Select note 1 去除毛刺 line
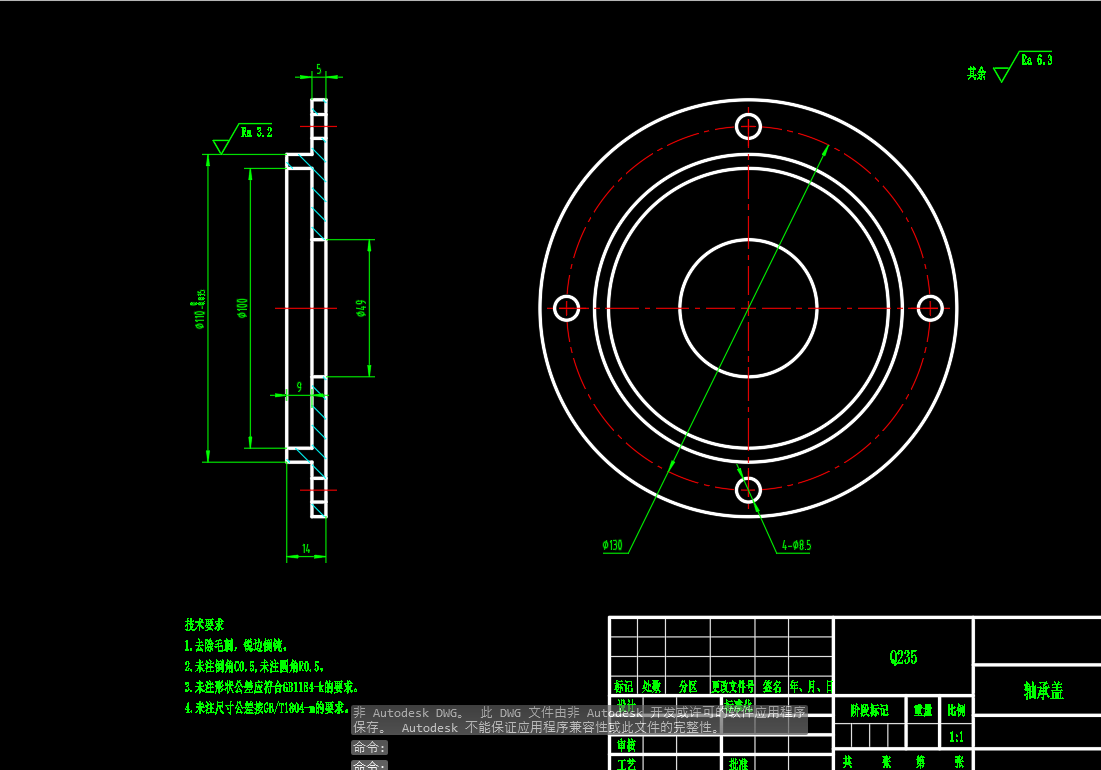Viewport: 1101px width, 770px height. pyautogui.click(x=236, y=646)
